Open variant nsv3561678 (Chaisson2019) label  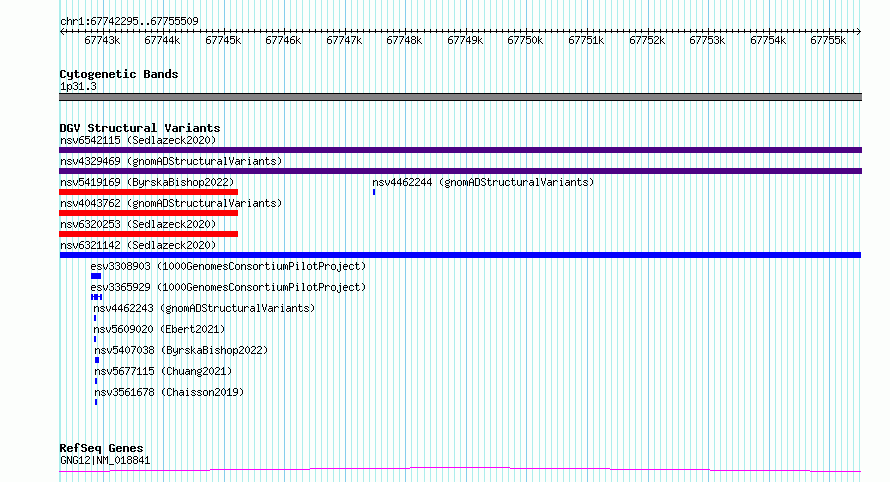[169, 392]
